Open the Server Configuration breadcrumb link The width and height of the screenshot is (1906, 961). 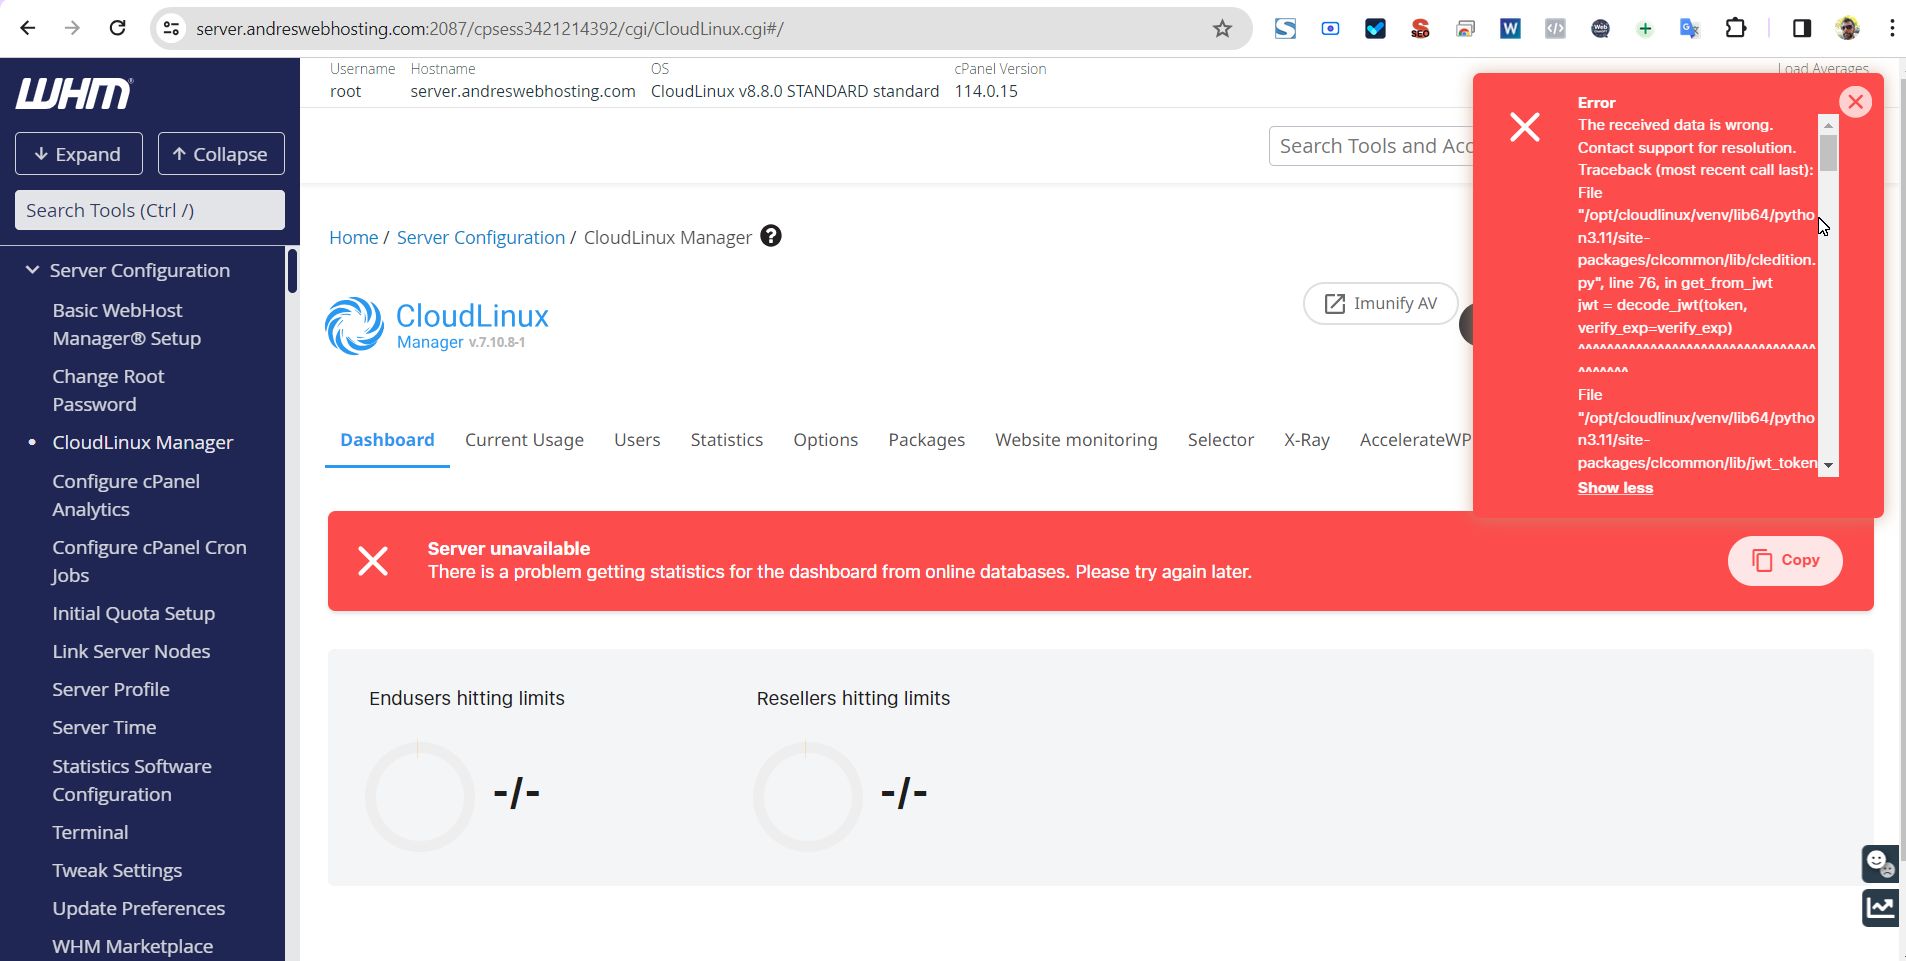tap(481, 237)
